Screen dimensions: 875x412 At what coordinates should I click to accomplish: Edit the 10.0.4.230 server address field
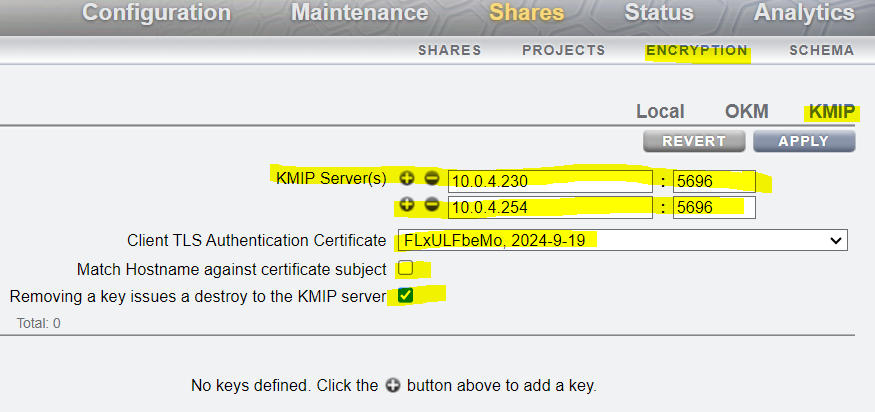coord(550,181)
